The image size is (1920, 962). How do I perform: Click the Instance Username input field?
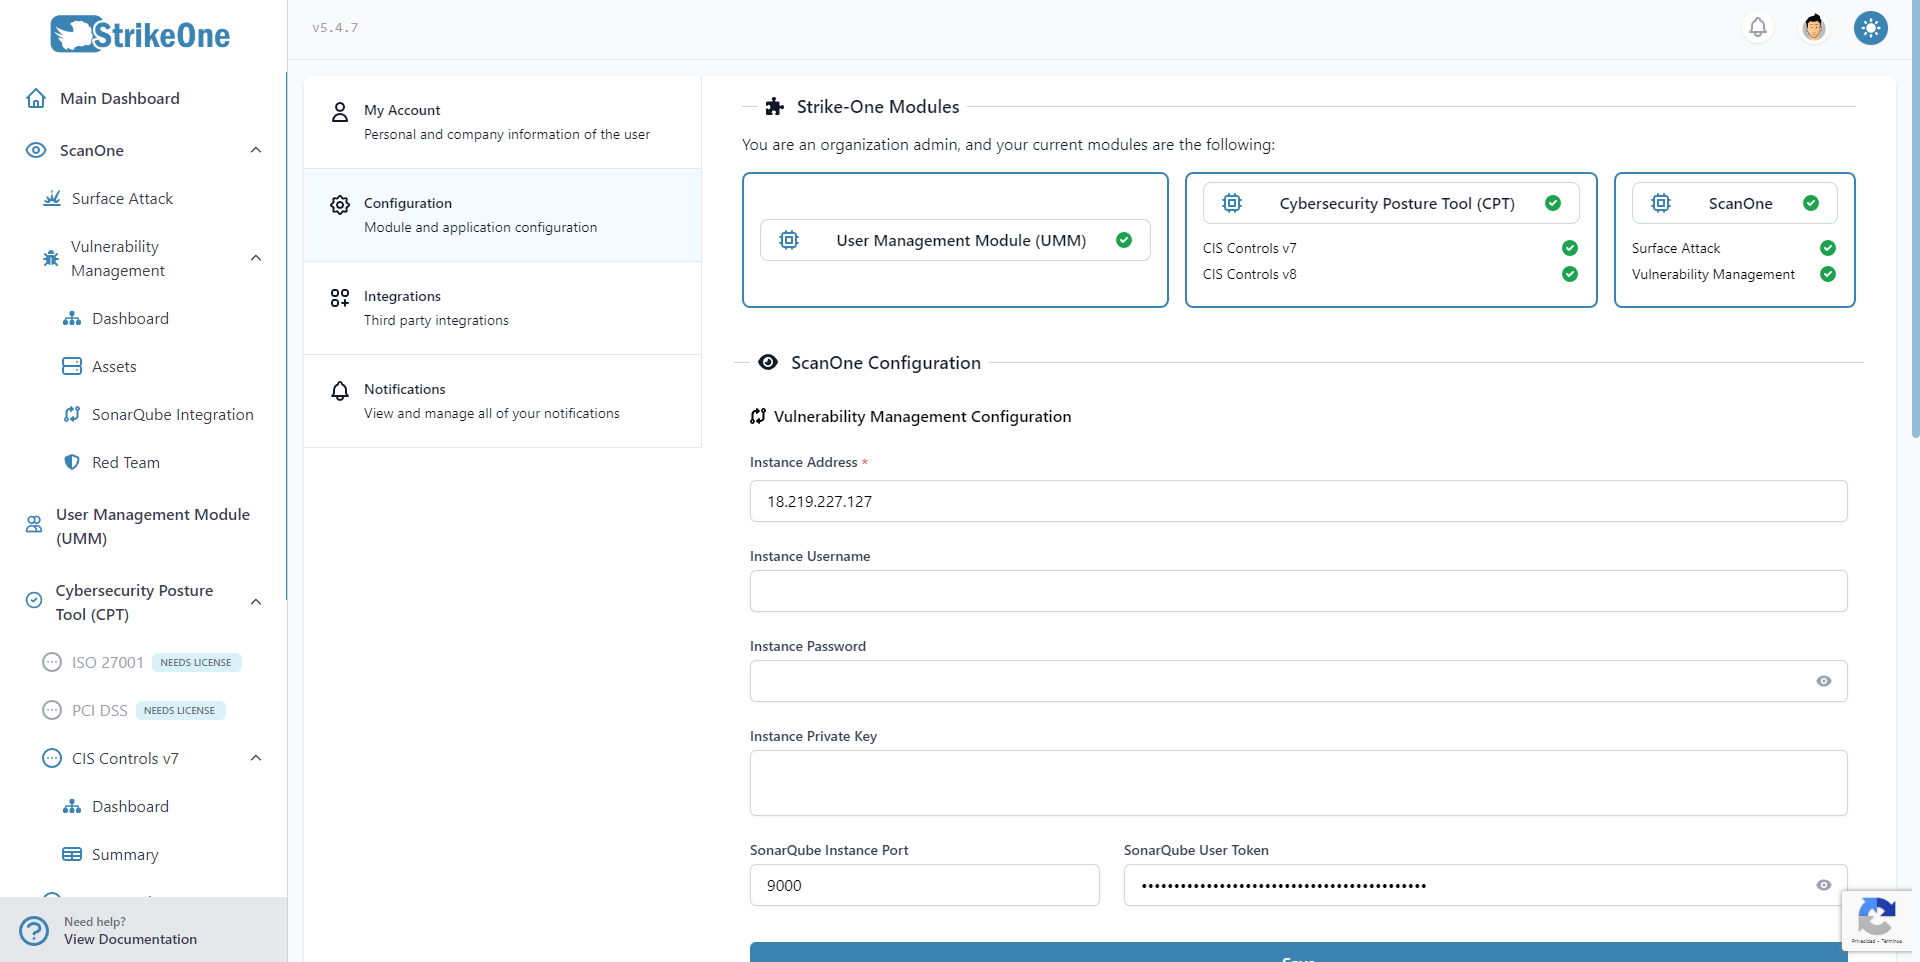coord(1297,591)
